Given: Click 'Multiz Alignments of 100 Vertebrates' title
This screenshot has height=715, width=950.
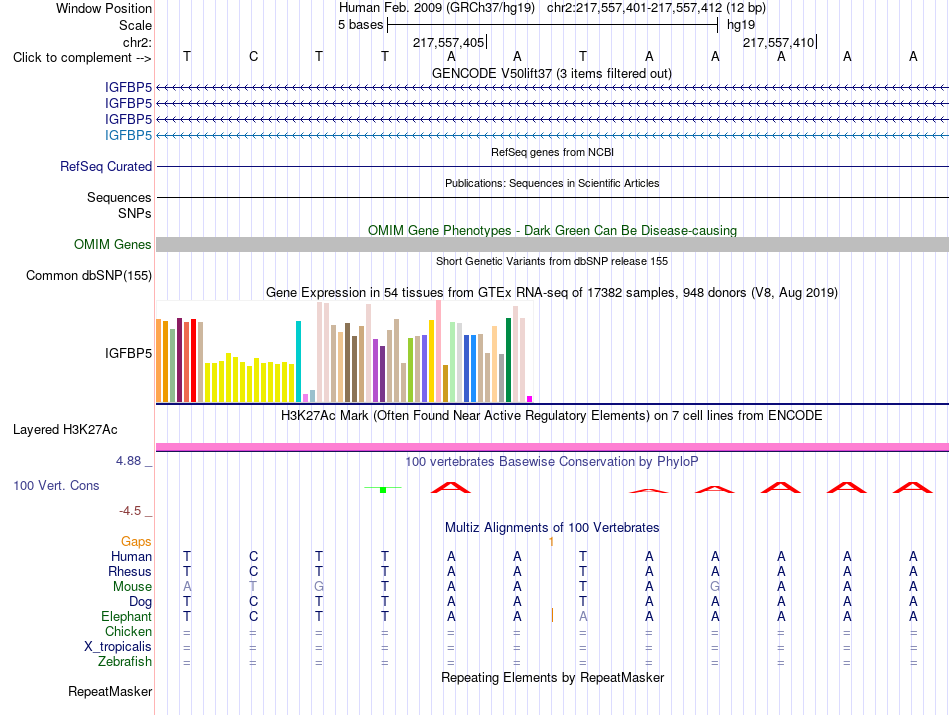Looking at the screenshot, I should 552,528.
